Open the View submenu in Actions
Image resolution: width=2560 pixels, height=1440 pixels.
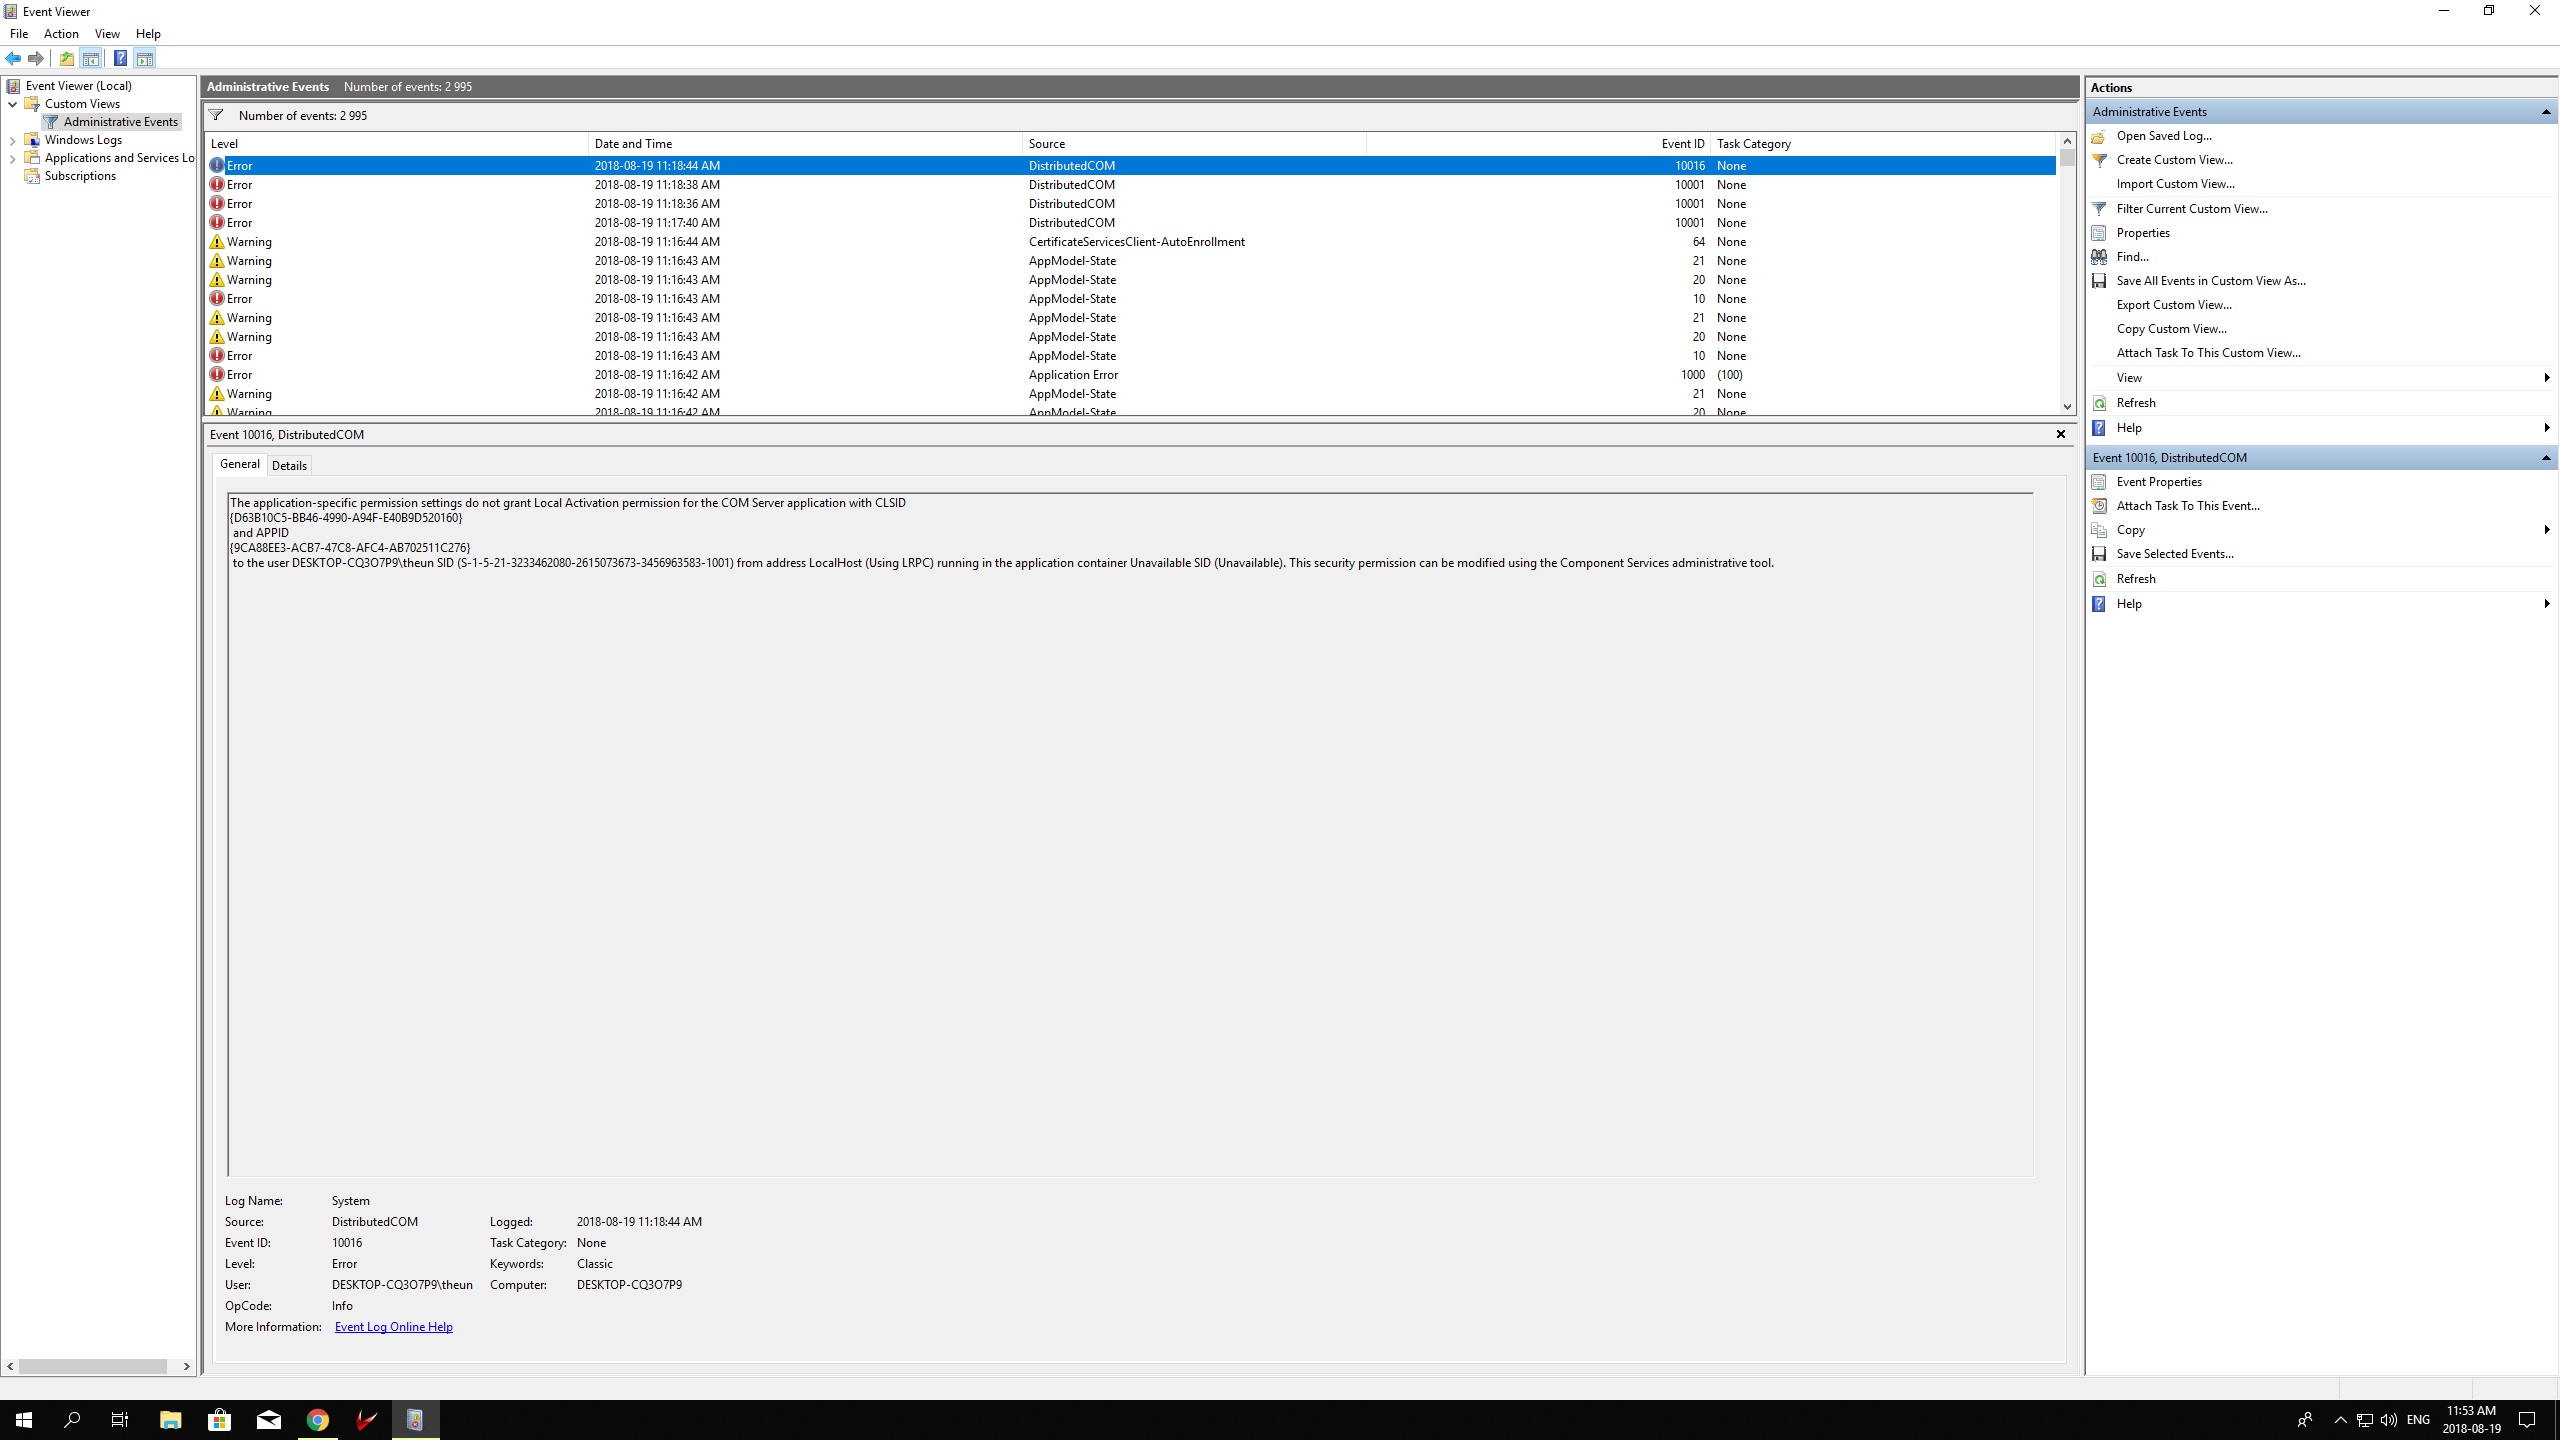click(x=2322, y=378)
